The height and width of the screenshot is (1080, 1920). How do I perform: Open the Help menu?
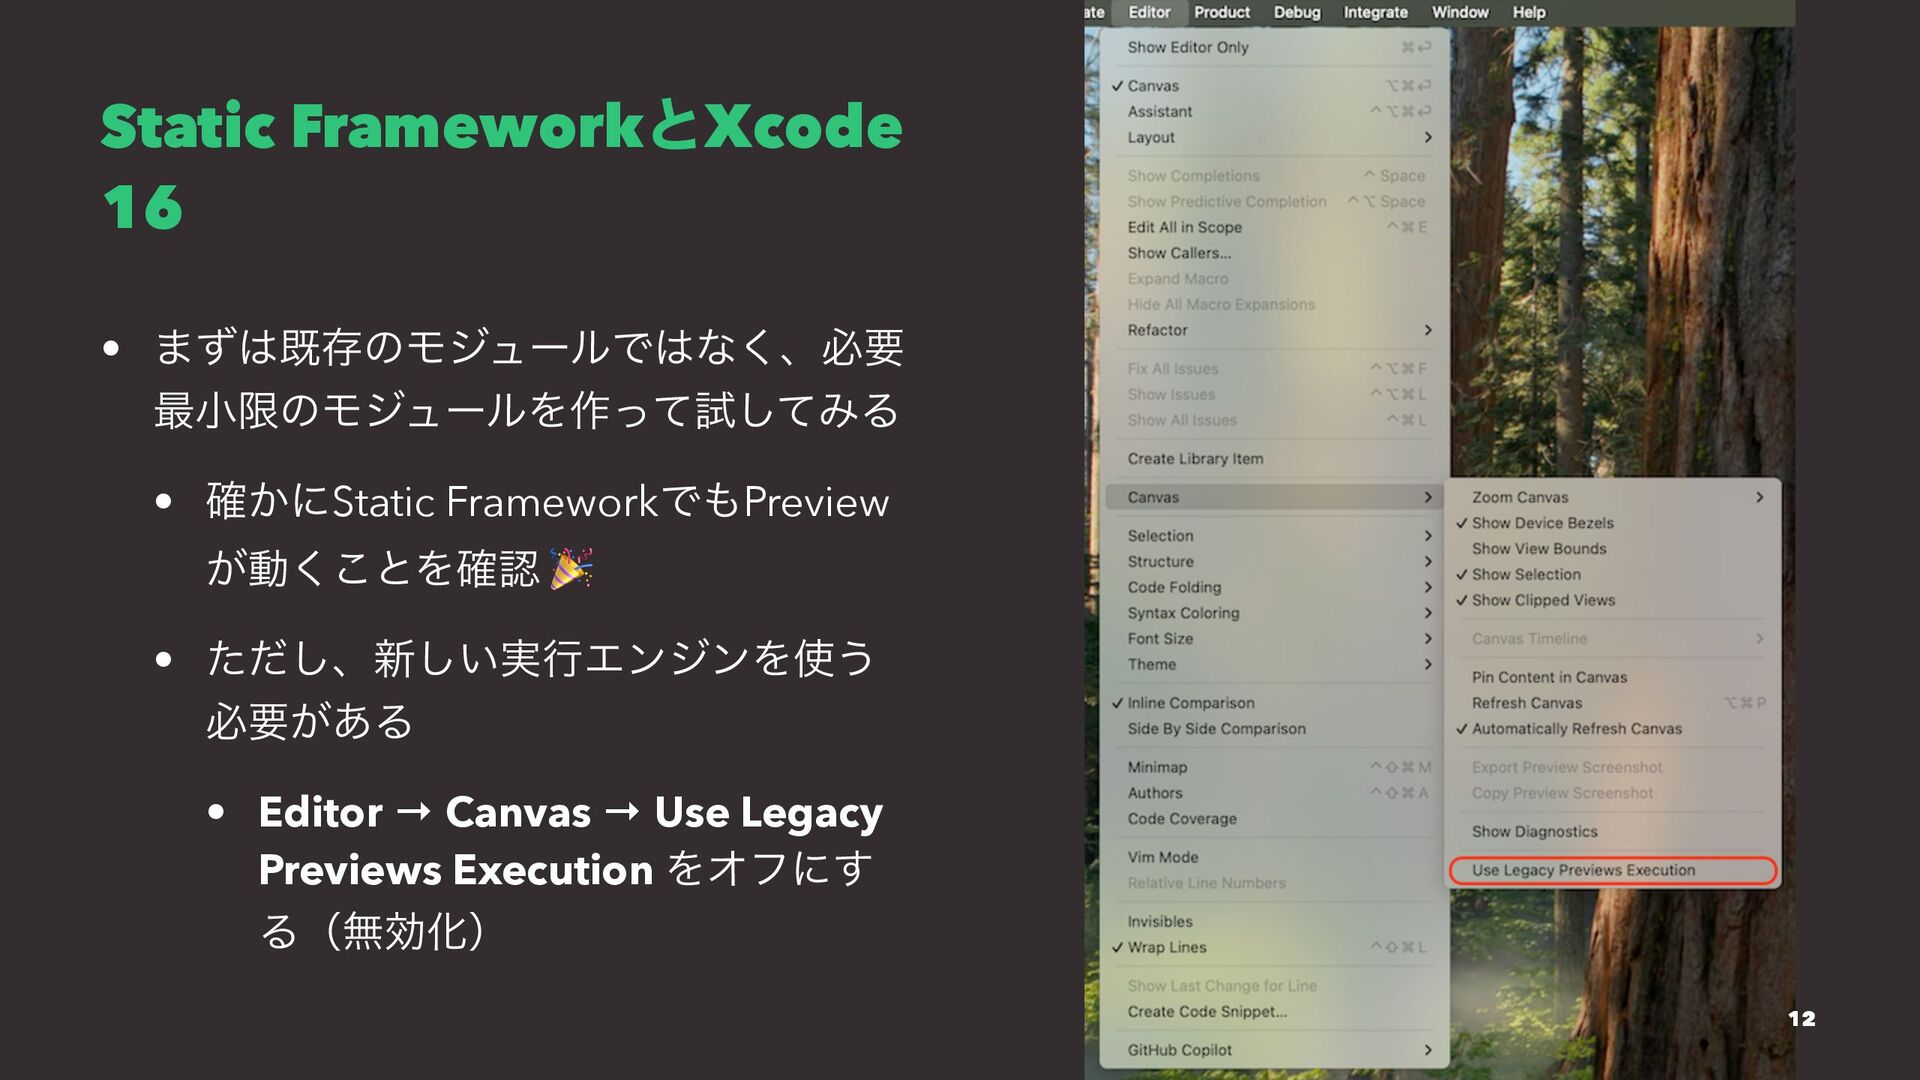[x=1529, y=12]
